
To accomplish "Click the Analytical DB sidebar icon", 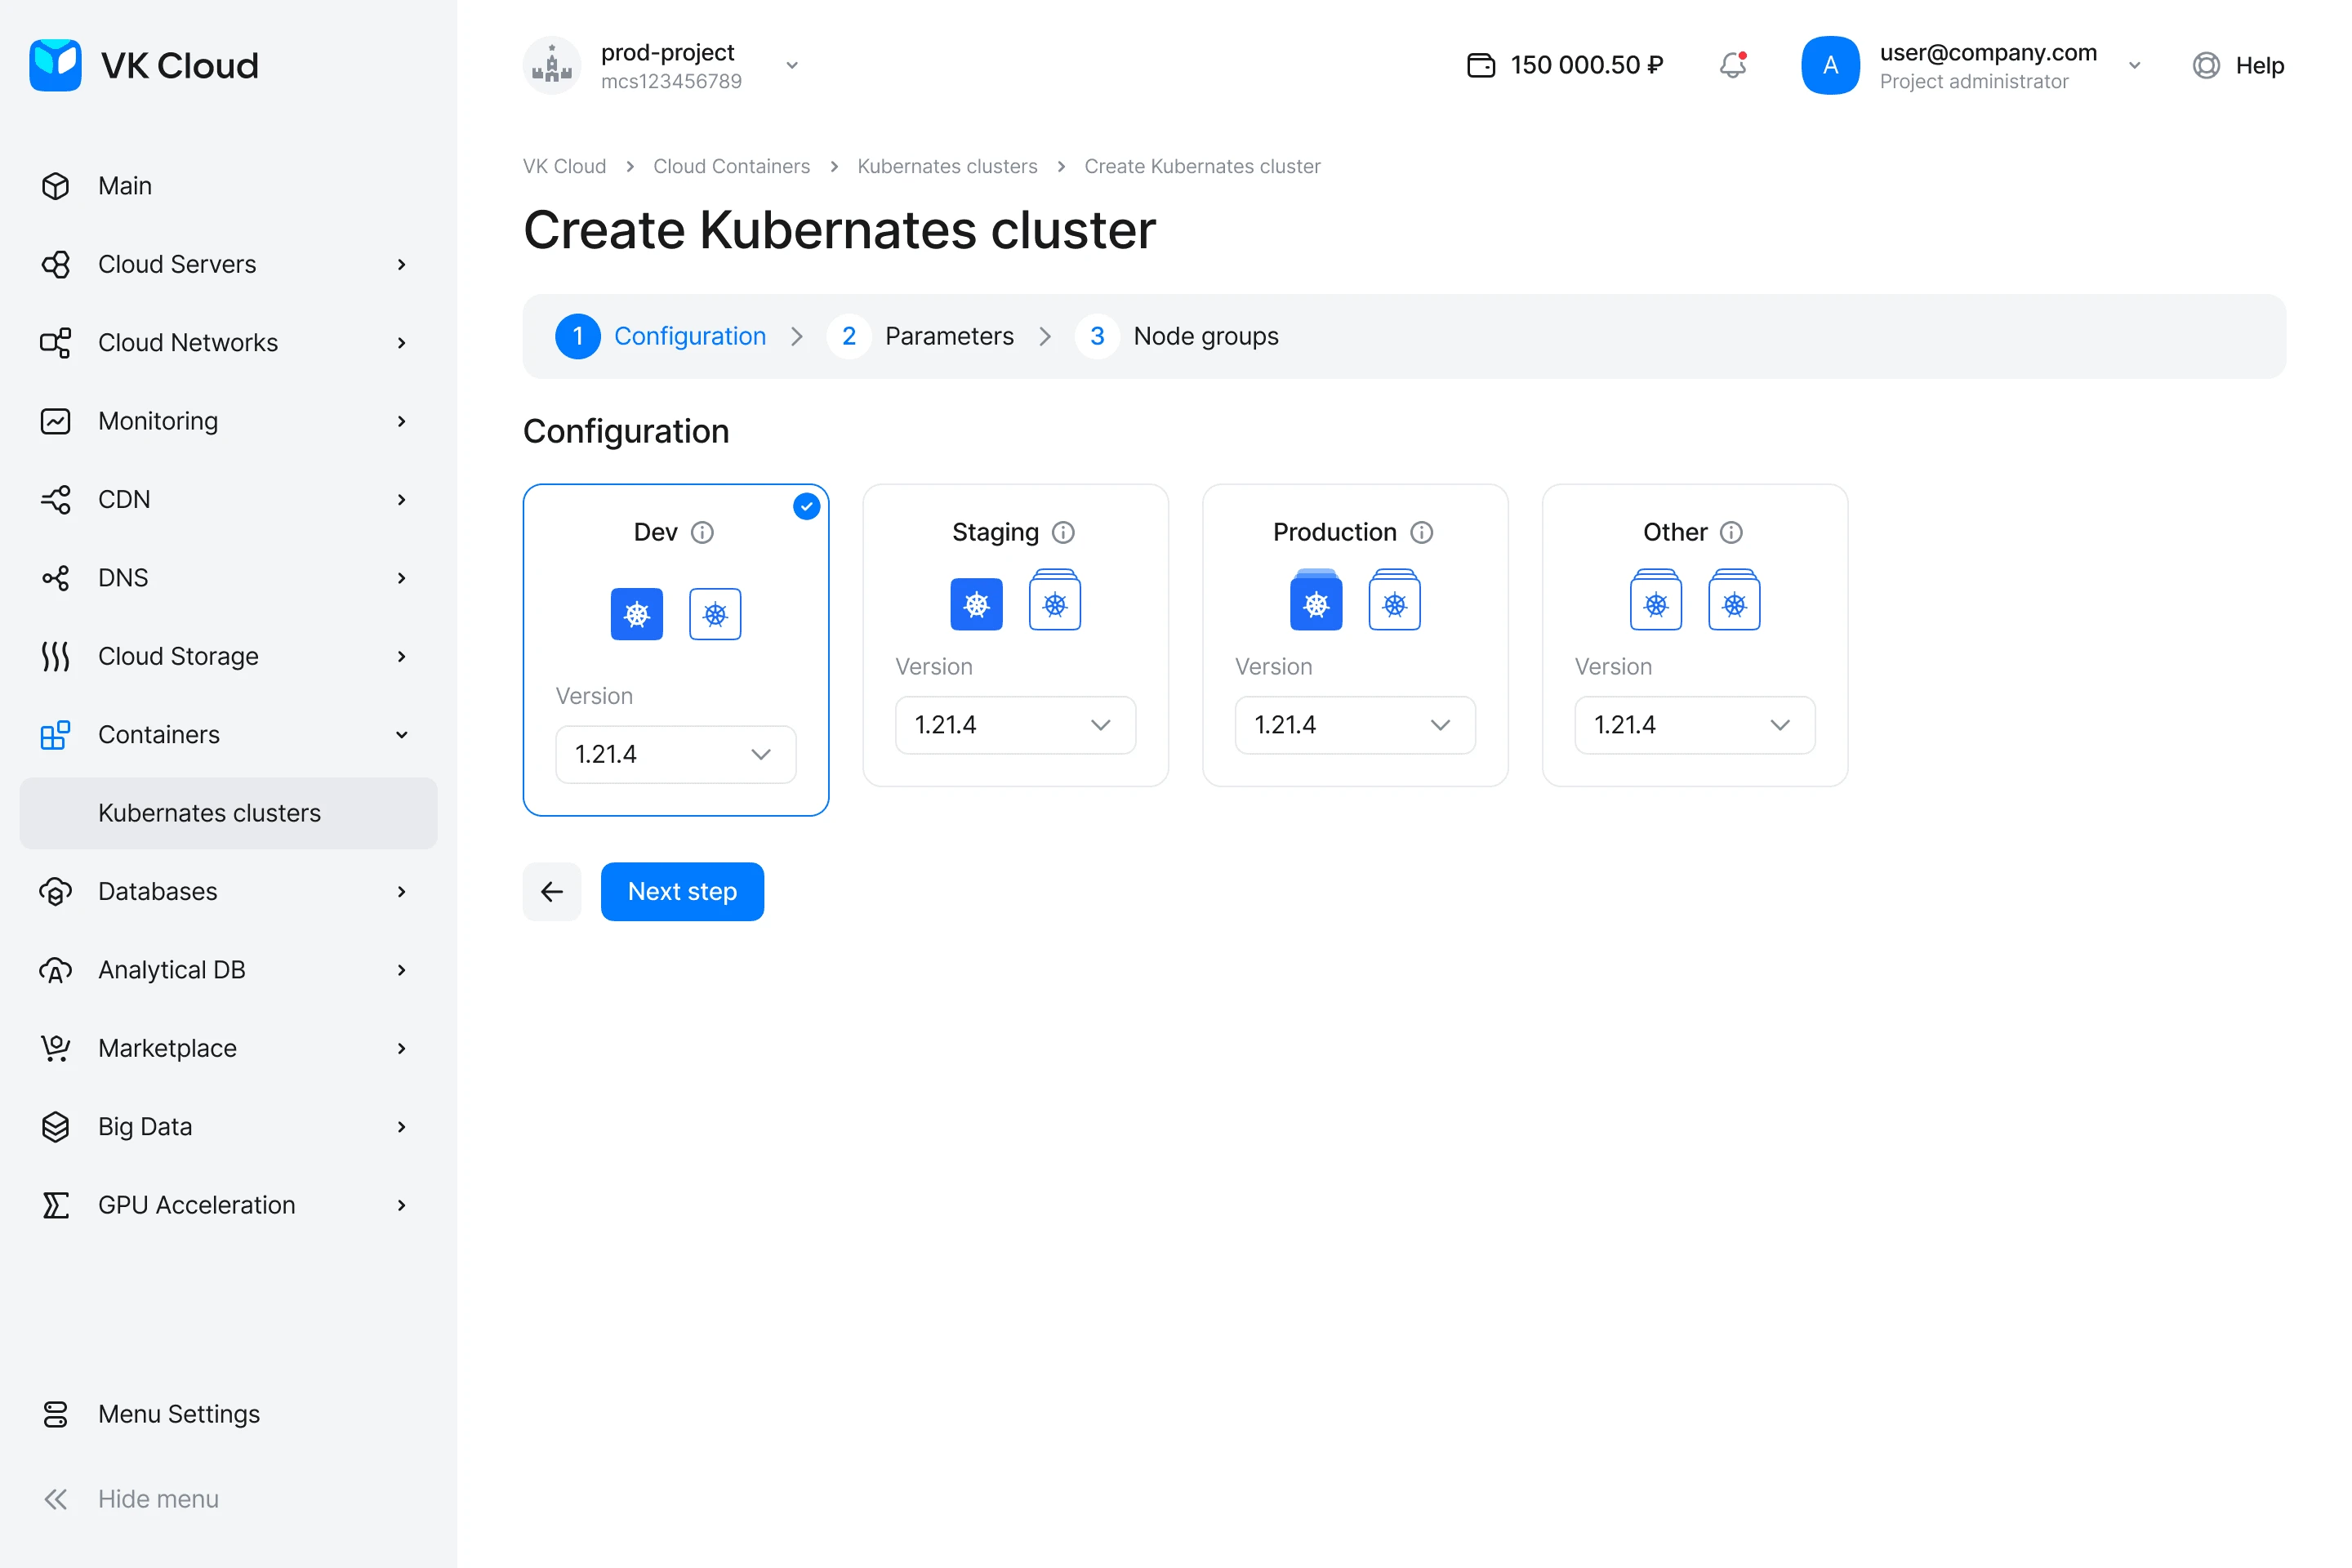I will pyautogui.click(x=55, y=970).
